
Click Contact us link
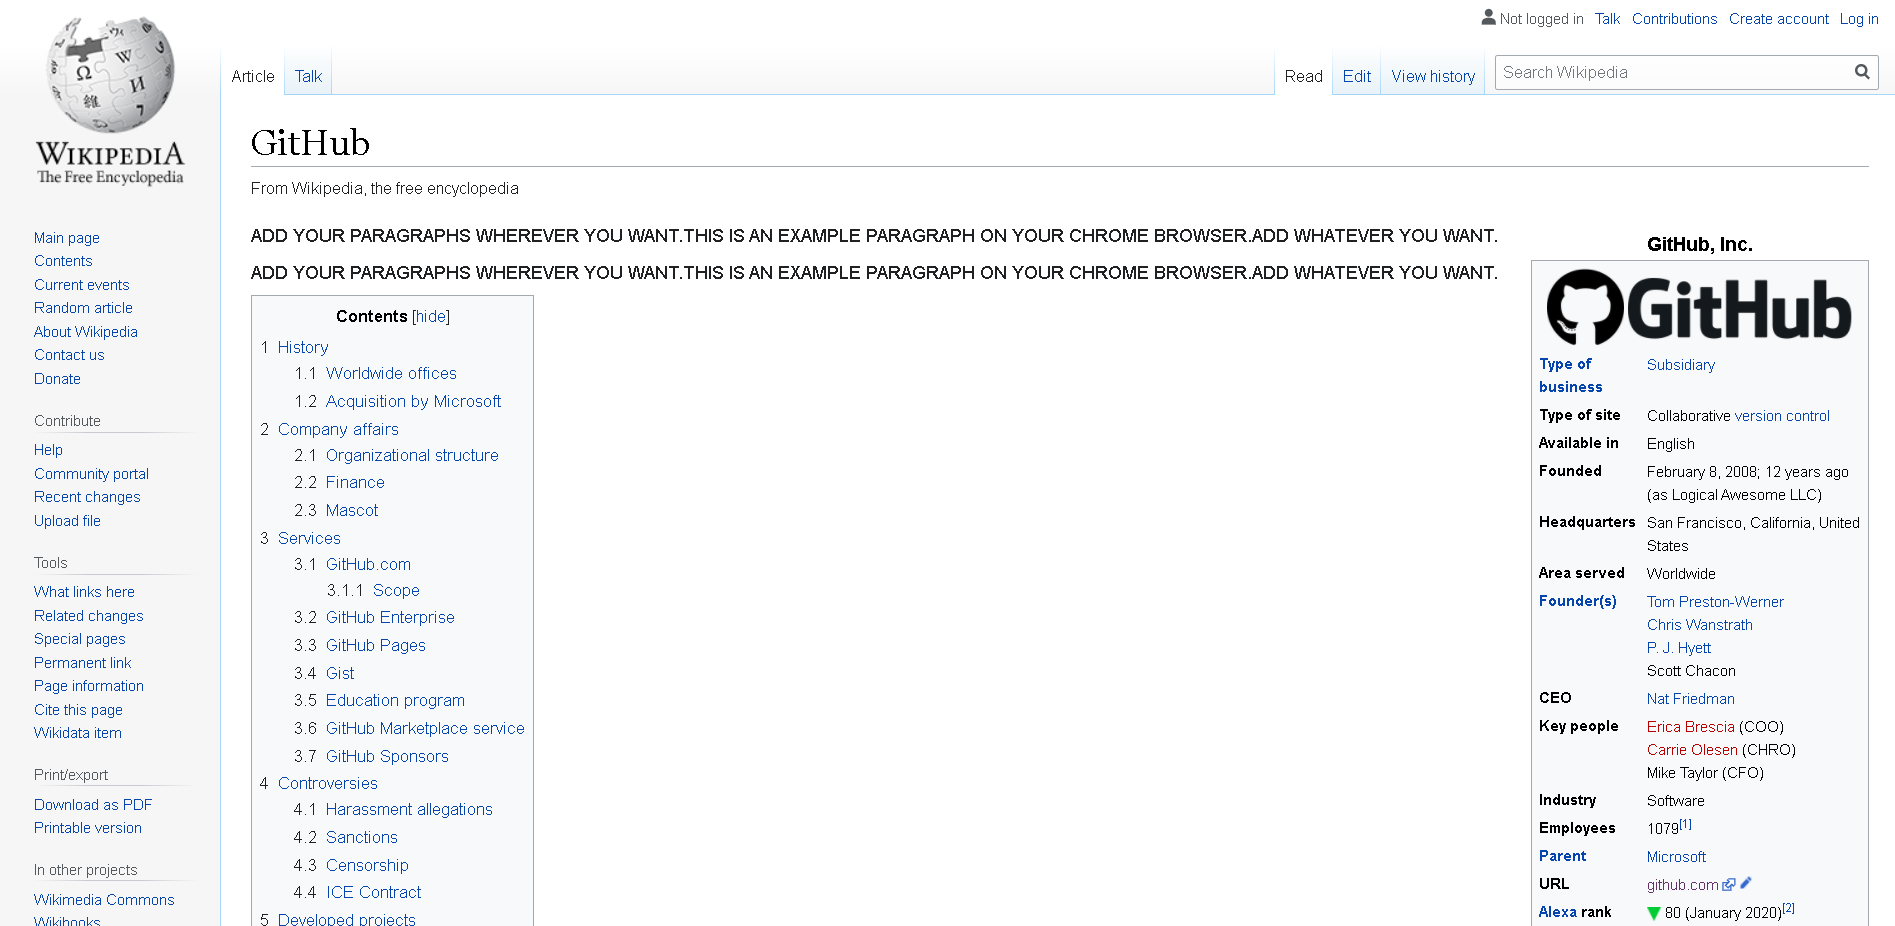point(69,355)
